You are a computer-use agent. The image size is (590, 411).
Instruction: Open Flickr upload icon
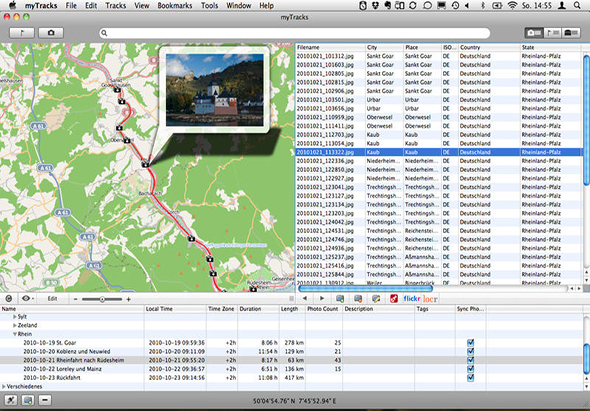(411, 298)
